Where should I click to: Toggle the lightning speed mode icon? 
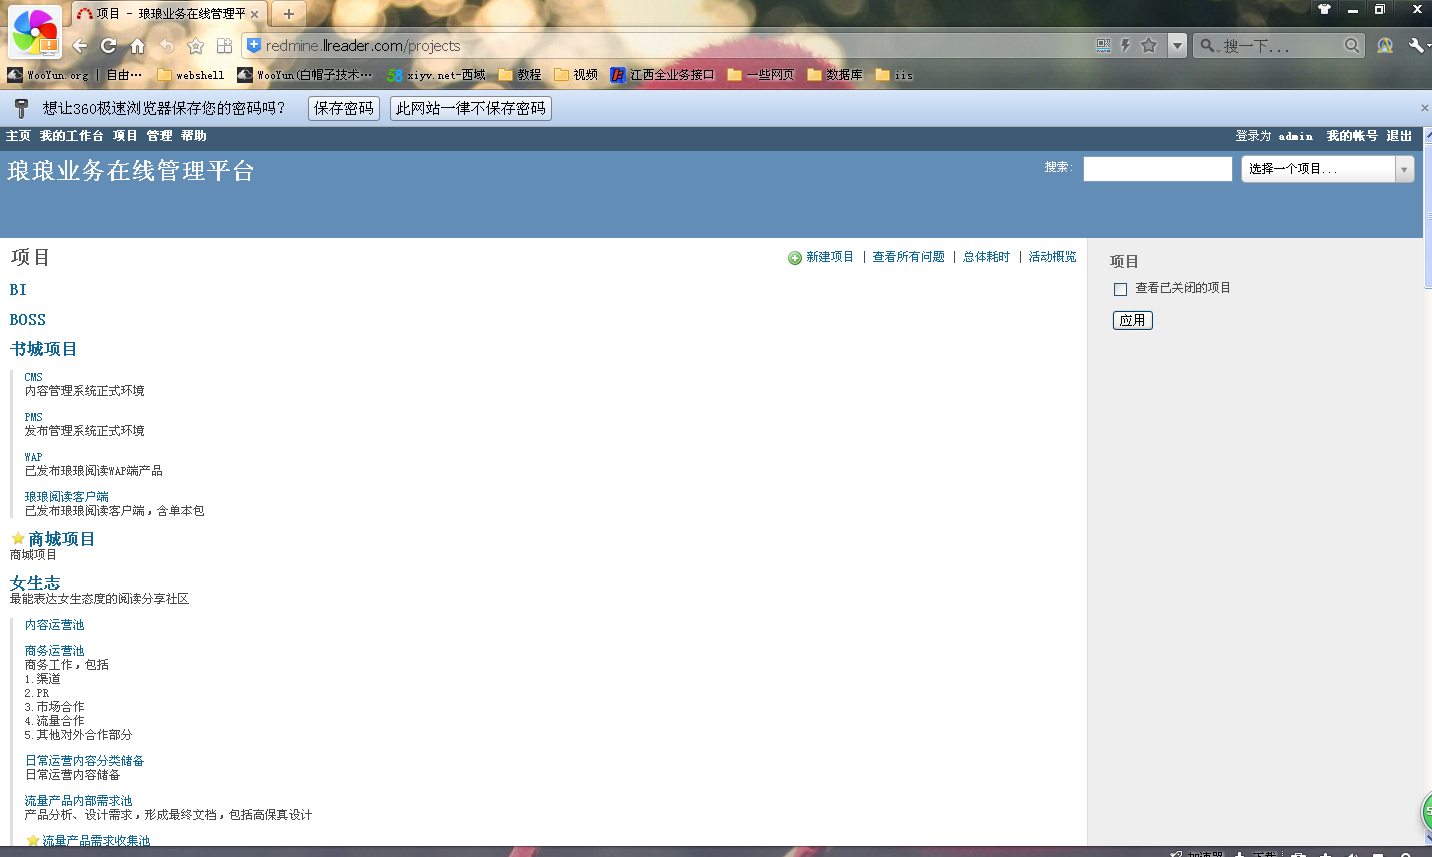[x=1125, y=45]
